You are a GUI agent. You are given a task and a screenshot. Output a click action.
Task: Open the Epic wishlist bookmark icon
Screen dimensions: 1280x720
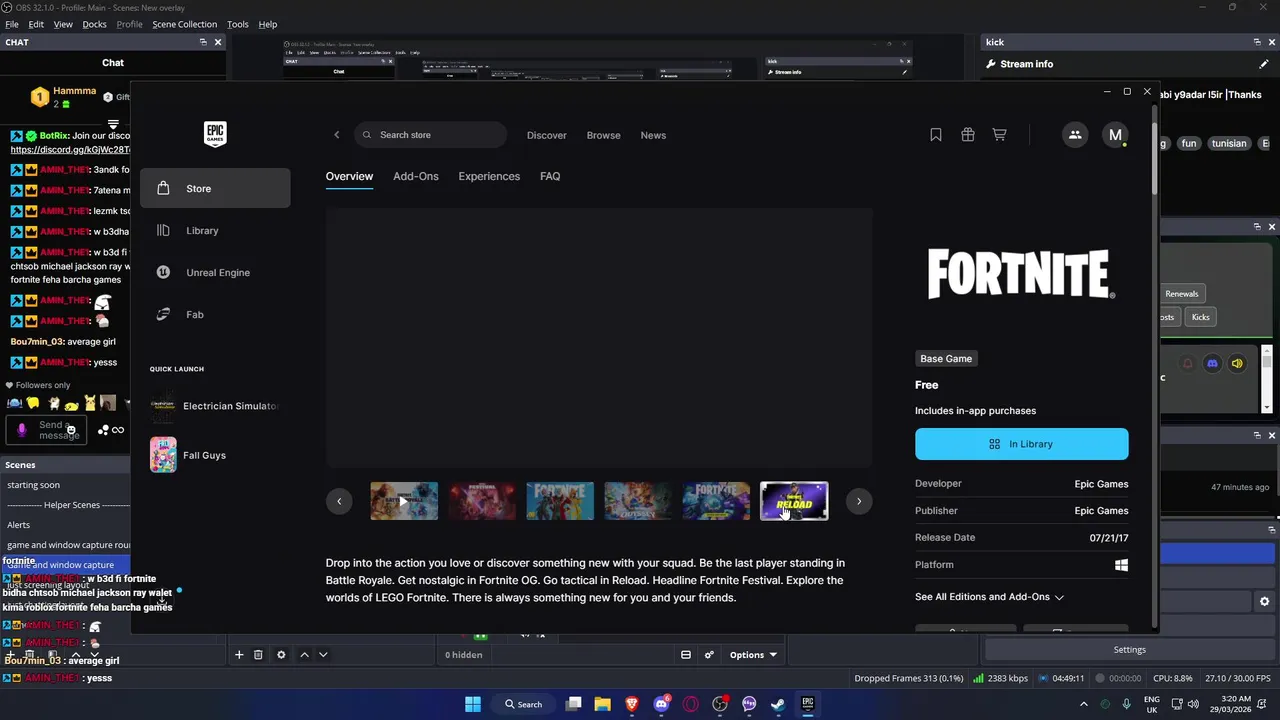[x=936, y=135]
